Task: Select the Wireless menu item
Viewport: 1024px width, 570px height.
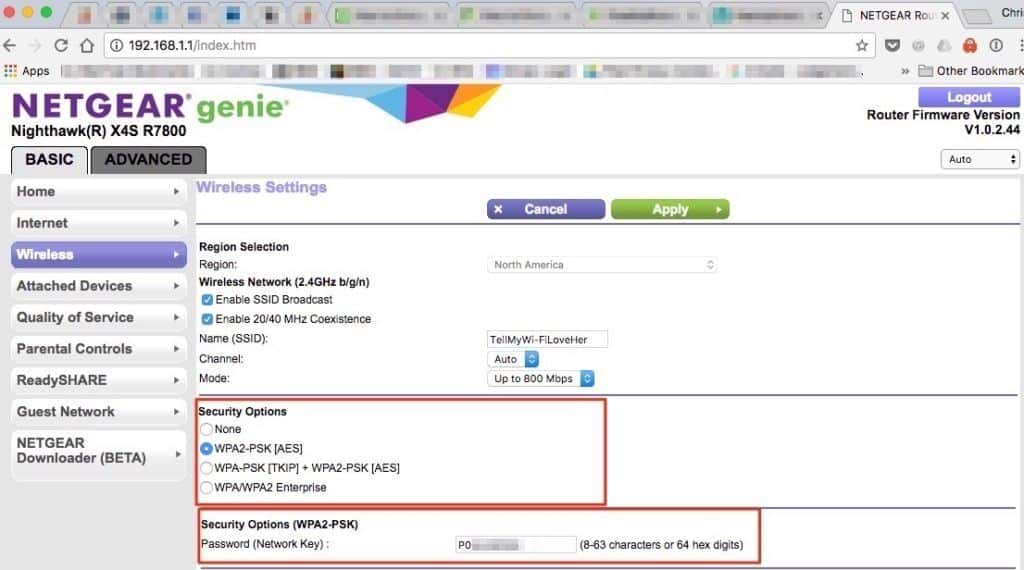Action: tap(99, 254)
